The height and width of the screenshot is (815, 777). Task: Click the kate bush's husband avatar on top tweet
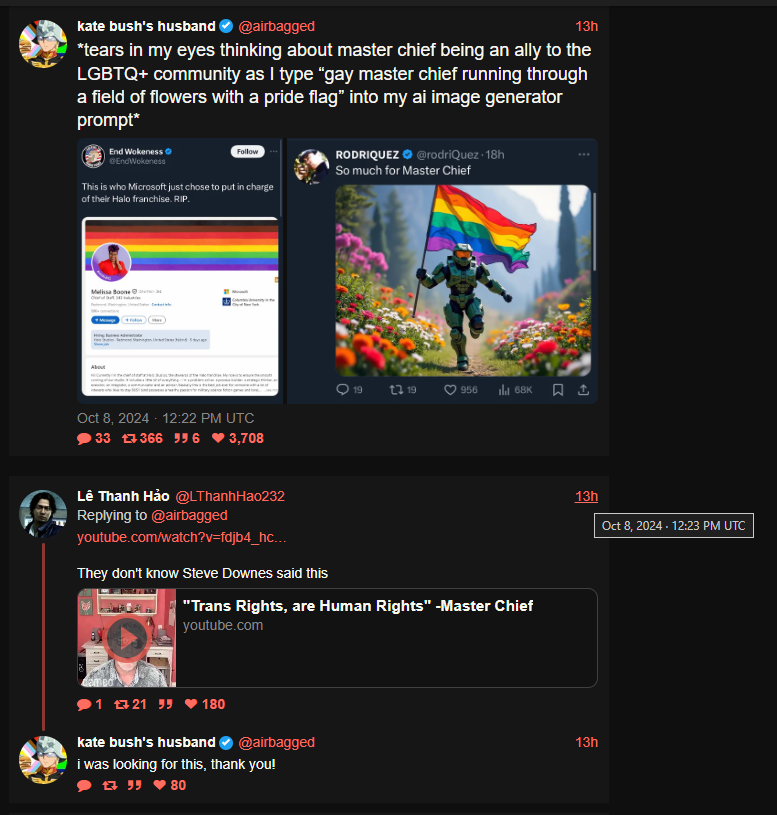pyautogui.click(x=43, y=44)
